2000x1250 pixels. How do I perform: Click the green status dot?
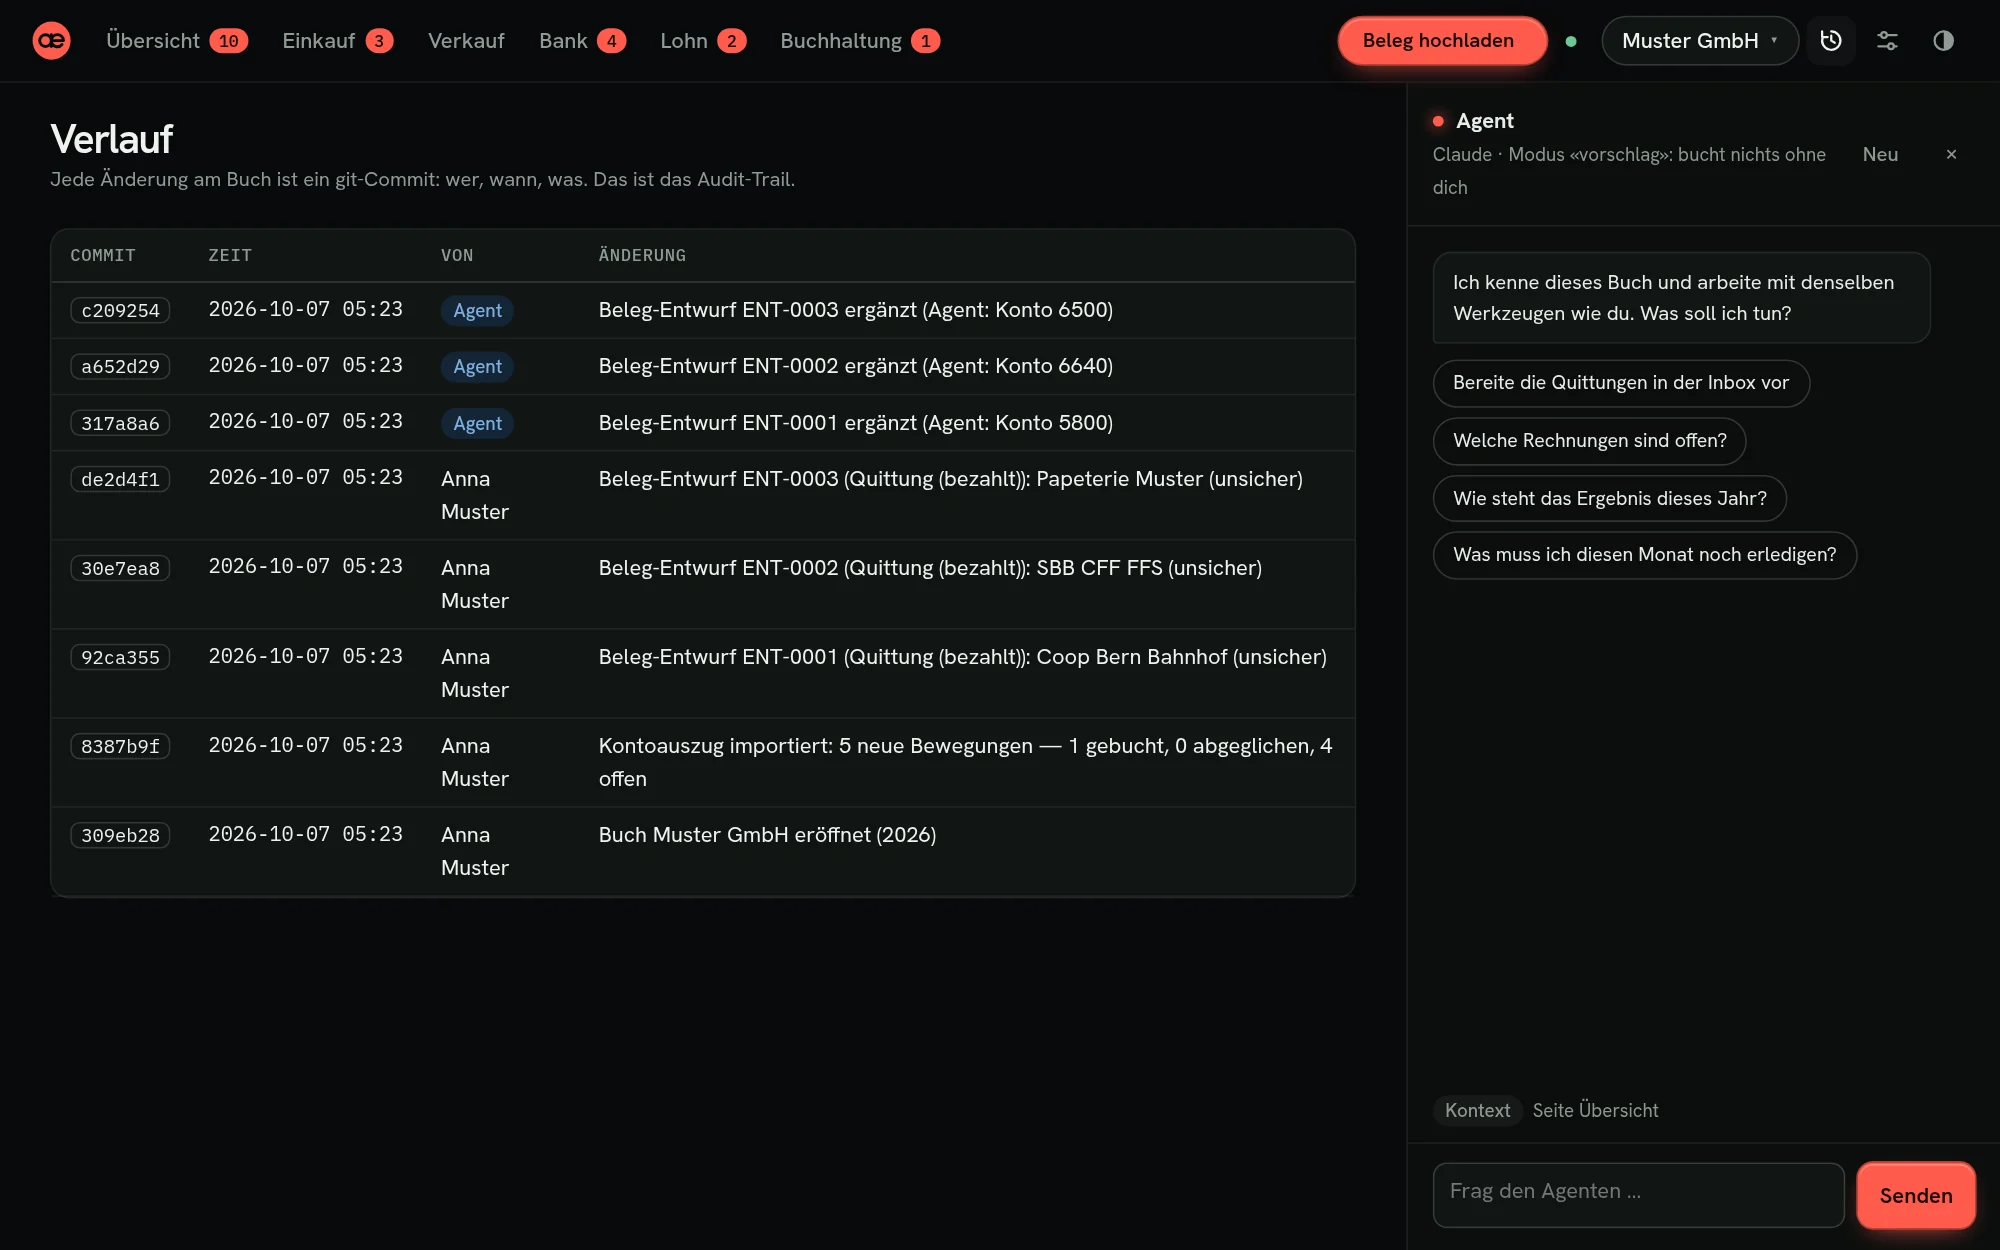[x=1571, y=41]
